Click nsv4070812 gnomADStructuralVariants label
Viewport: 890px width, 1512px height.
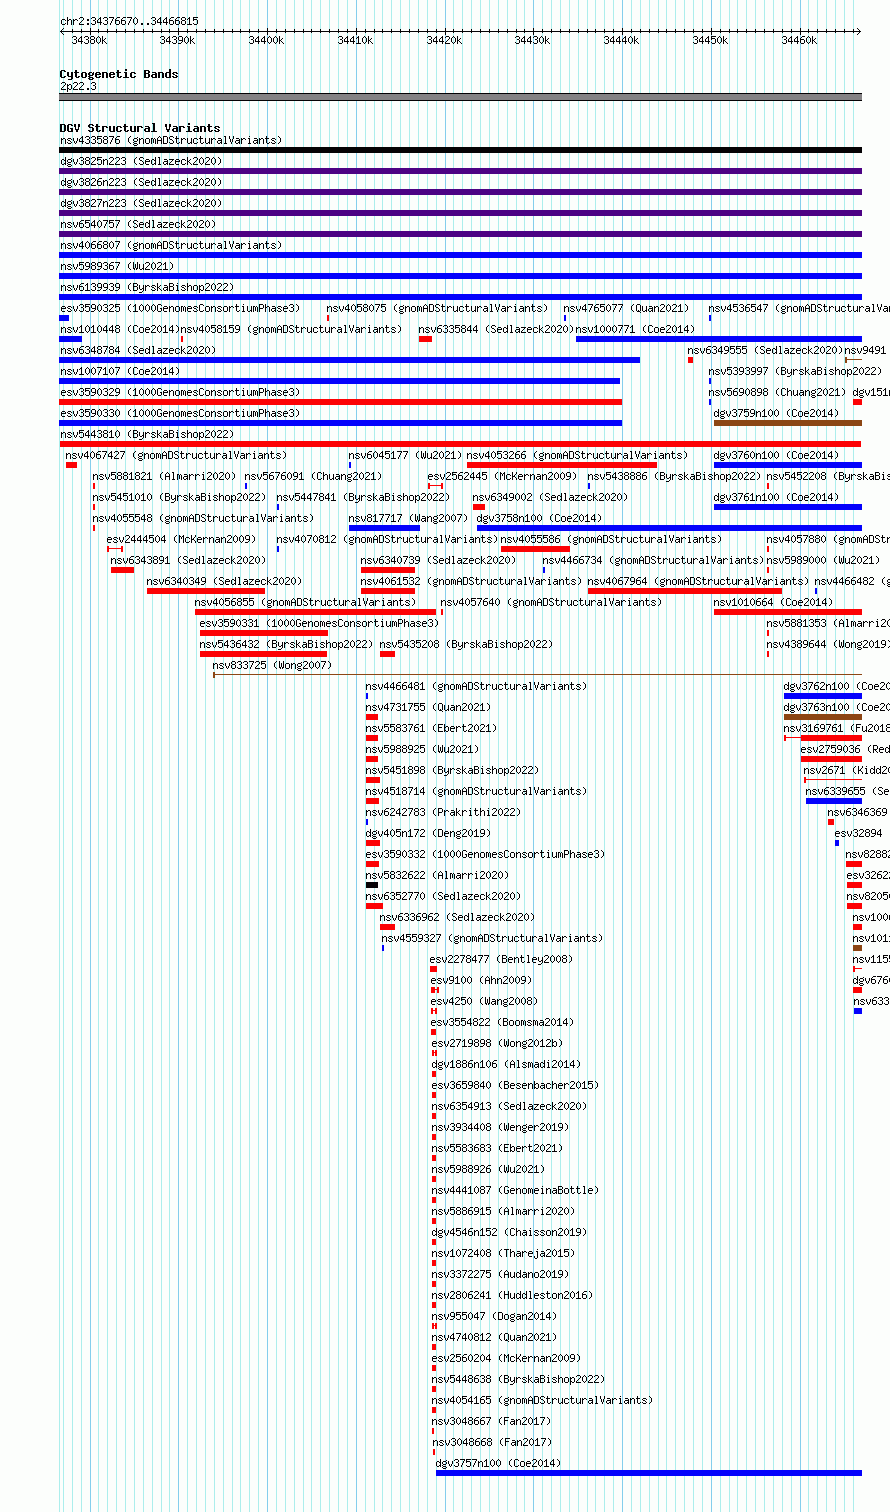388,539
